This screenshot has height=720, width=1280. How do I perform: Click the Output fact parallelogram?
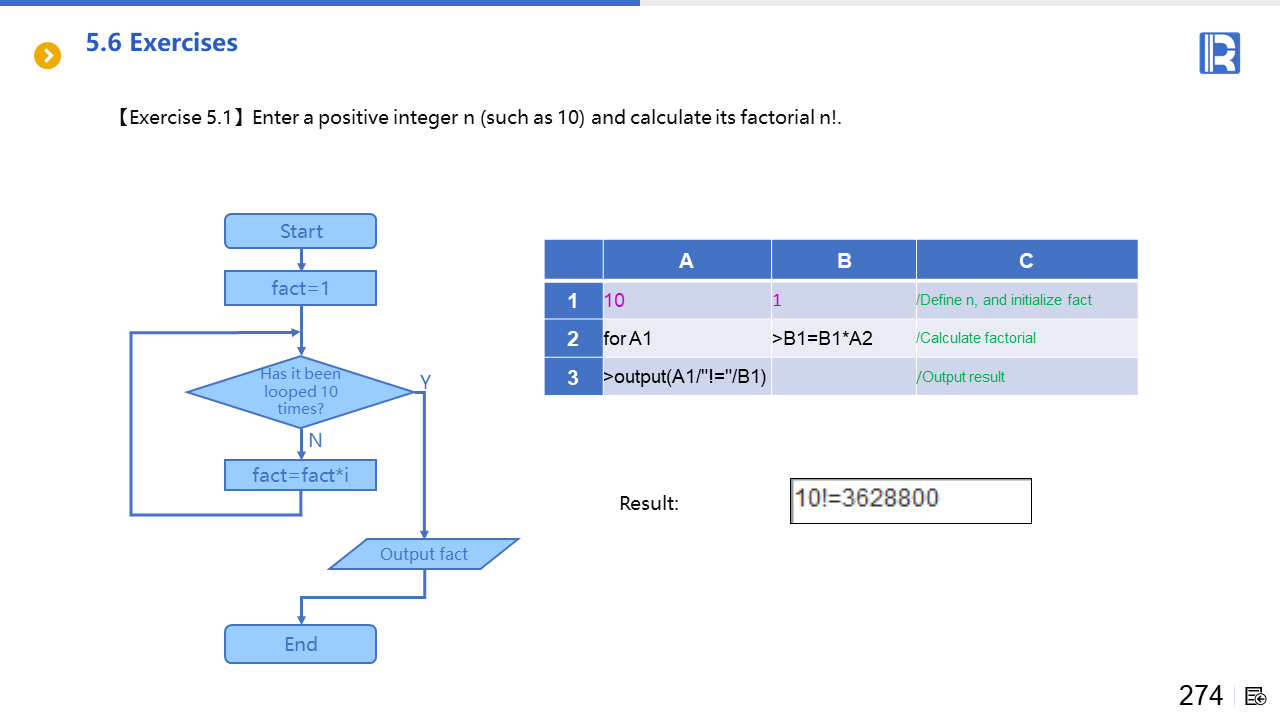(x=423, y=554)
